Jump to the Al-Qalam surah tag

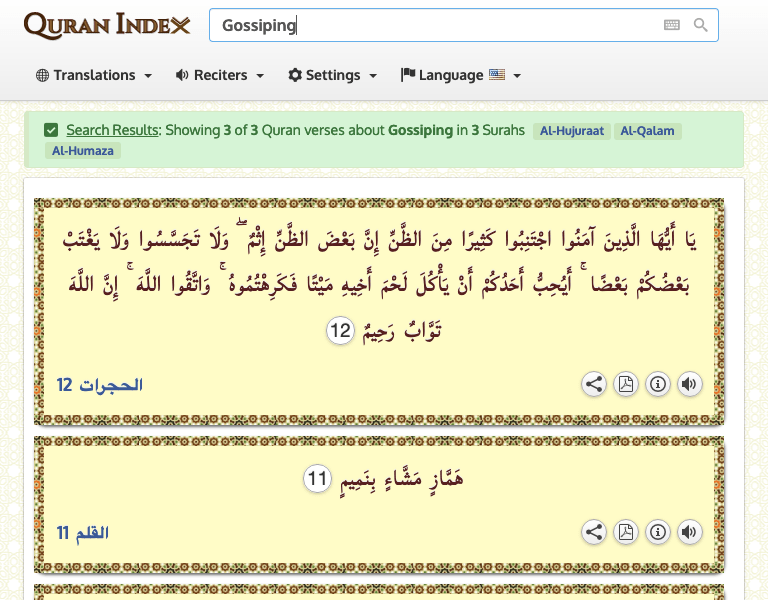point(648,131)
